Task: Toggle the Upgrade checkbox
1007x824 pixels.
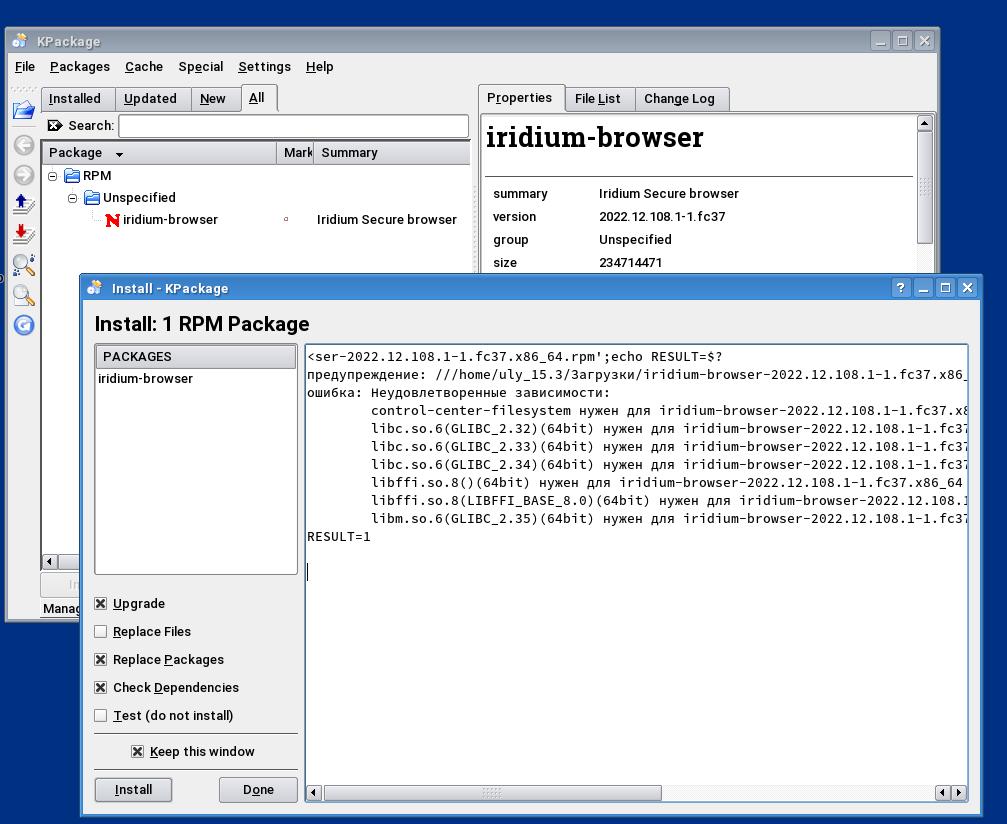Action: (100, 603)
